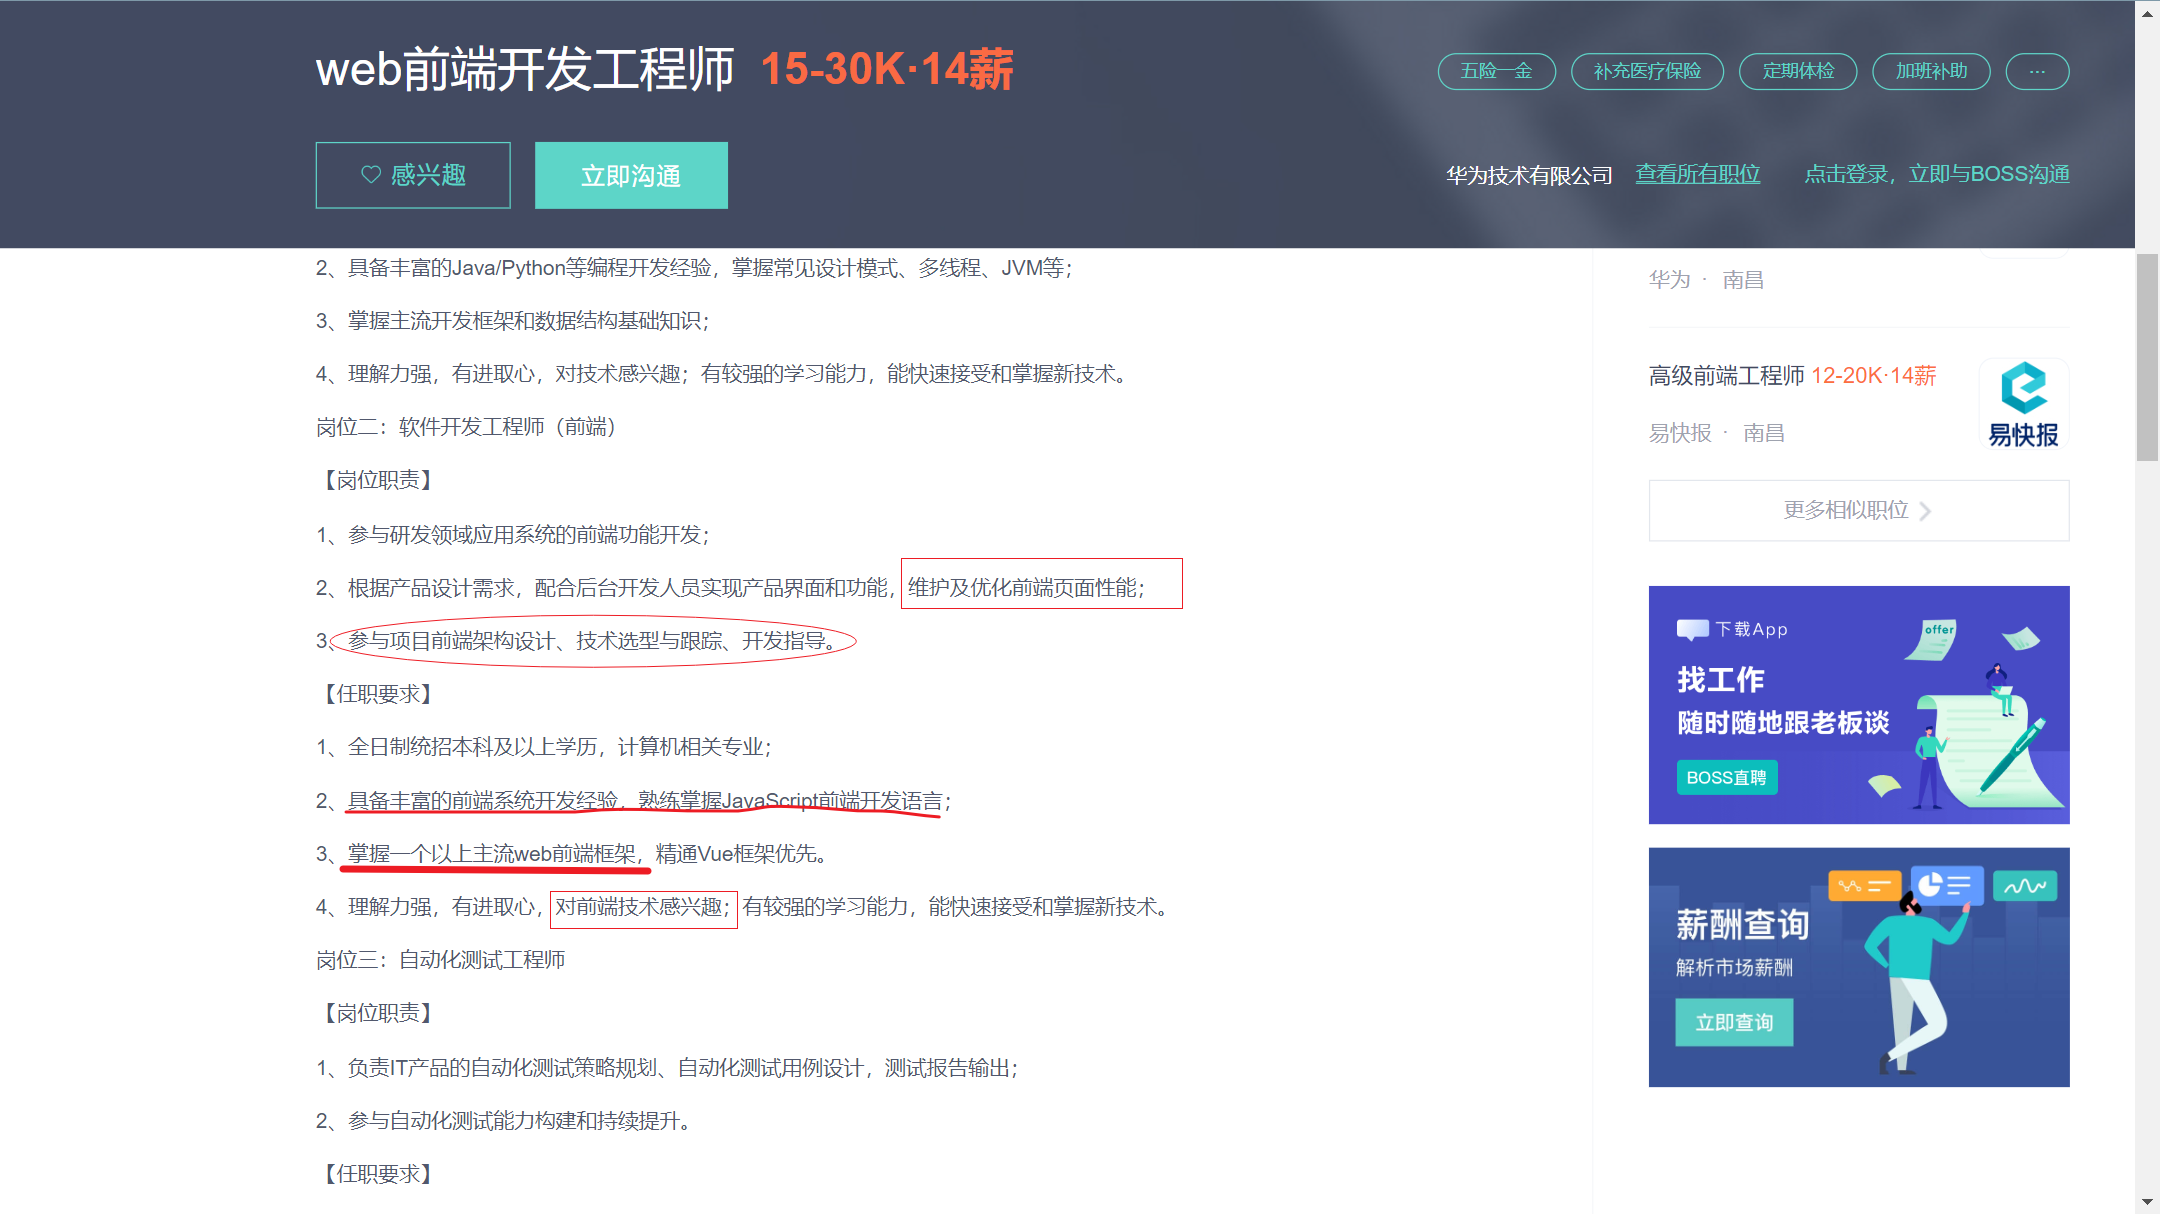The height and width of the screenshot is (1214, 2160).
Task: Click the BOSS直聘 button on app banner
Action: pyautogui.click(x=1726, y=777)
